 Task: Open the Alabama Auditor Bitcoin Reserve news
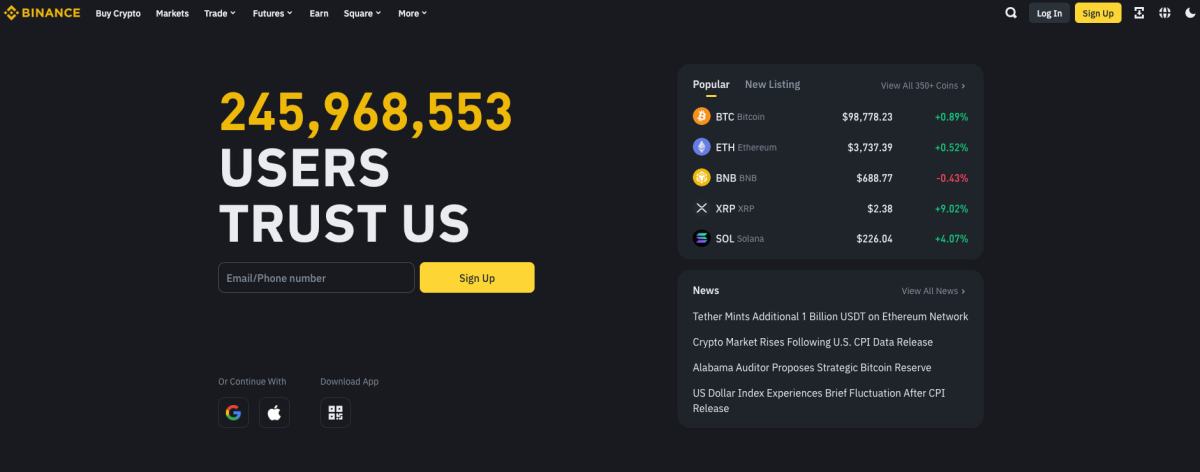812,368
